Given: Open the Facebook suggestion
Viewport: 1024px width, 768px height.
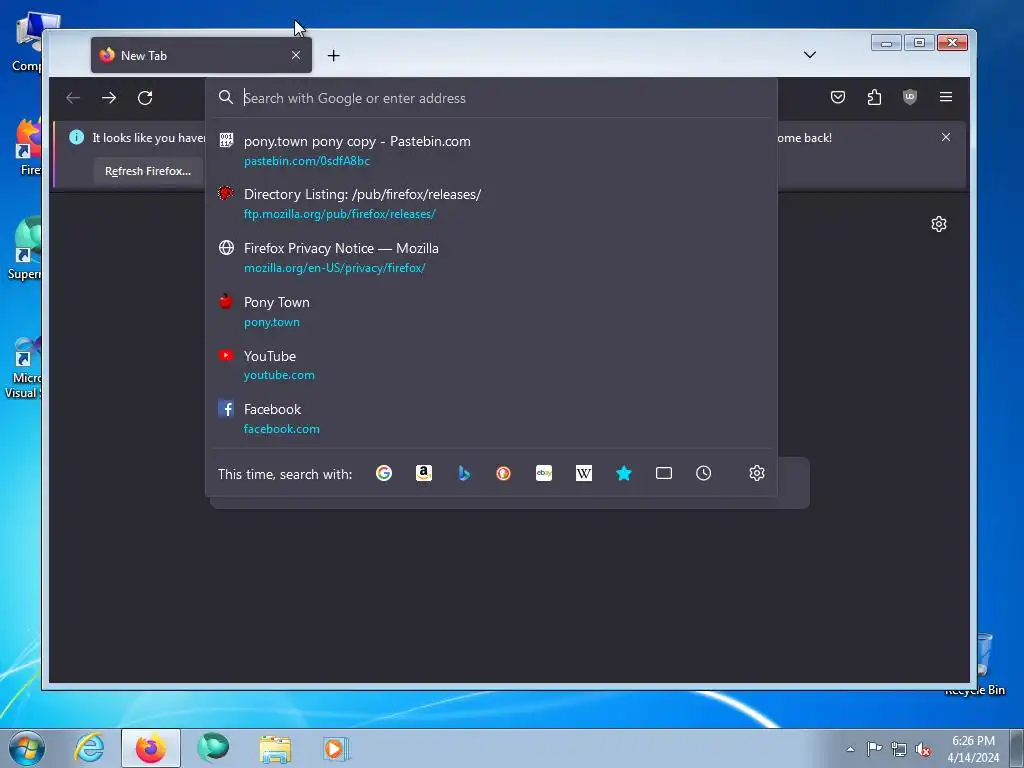Looking at the screenshot, I should 491,419.
